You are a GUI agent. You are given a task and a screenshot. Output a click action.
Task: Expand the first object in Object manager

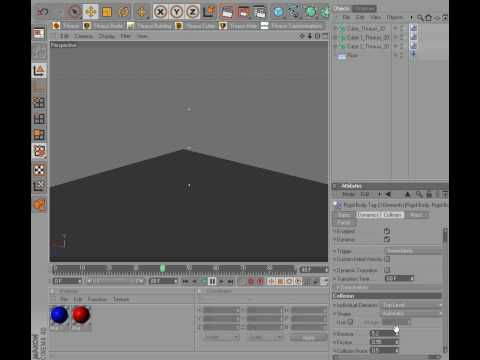(x=336, y=29)
